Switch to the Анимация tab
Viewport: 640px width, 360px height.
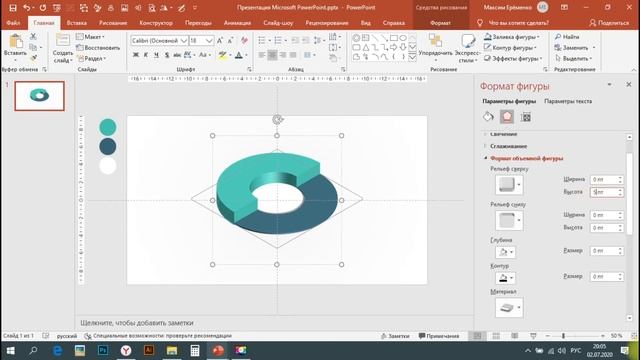(237, 23)
